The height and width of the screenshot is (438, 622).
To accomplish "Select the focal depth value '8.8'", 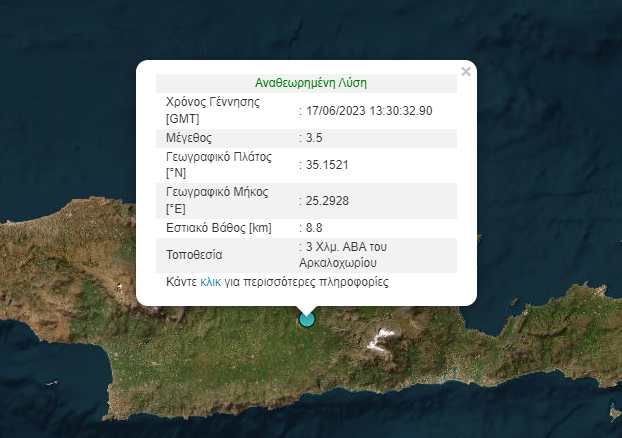I will pos(314,228).
